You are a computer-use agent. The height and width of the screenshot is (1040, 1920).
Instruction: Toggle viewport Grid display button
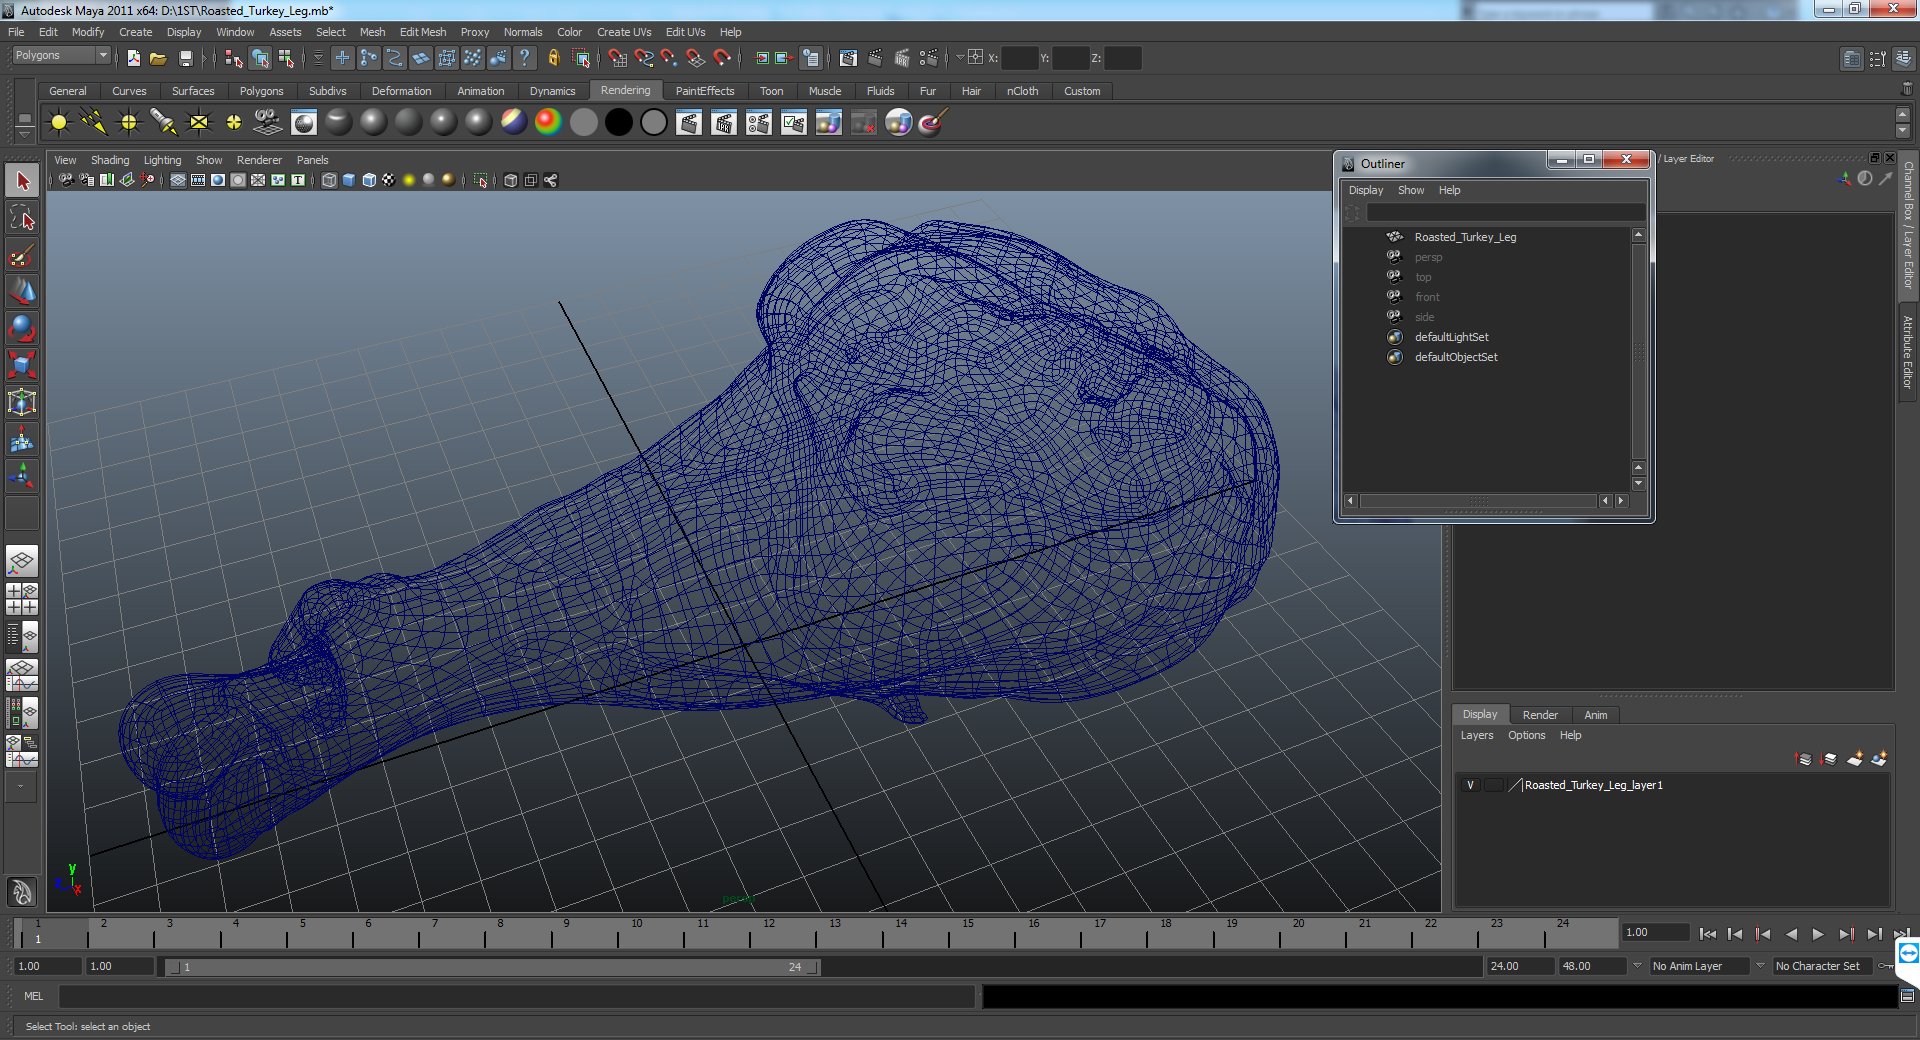pos(178,180)
